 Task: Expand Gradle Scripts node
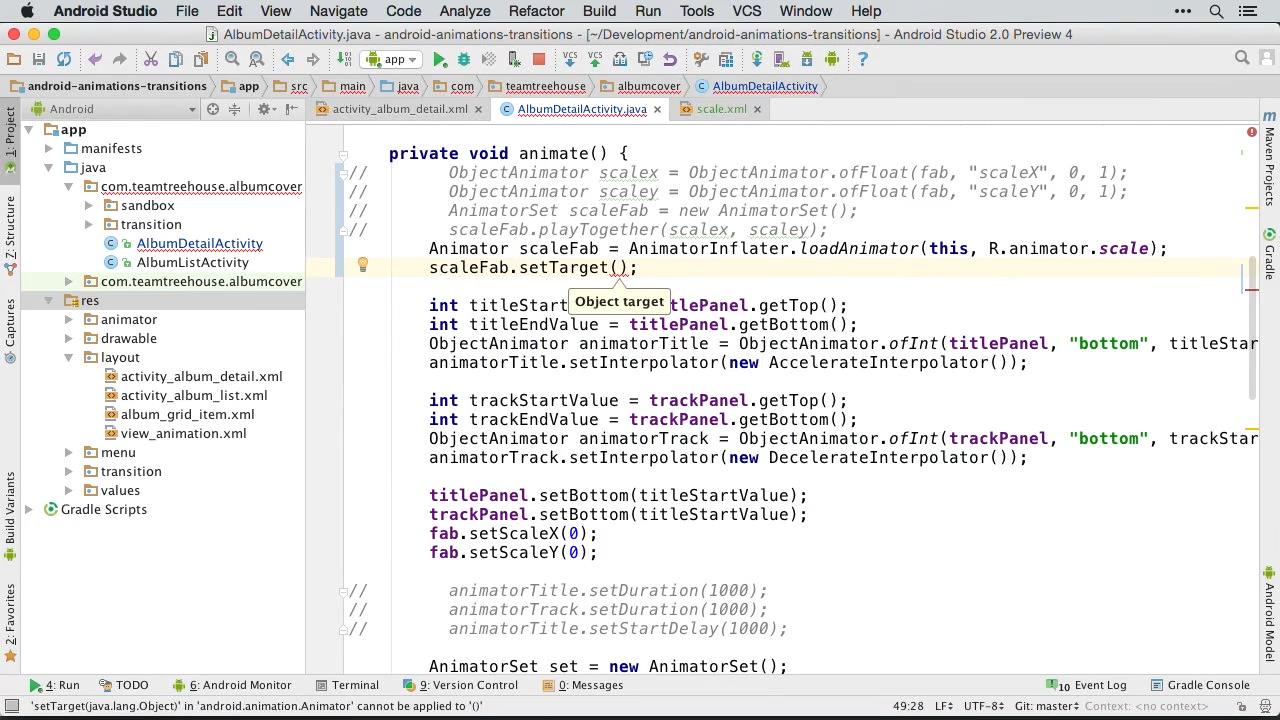click(29, 509)
